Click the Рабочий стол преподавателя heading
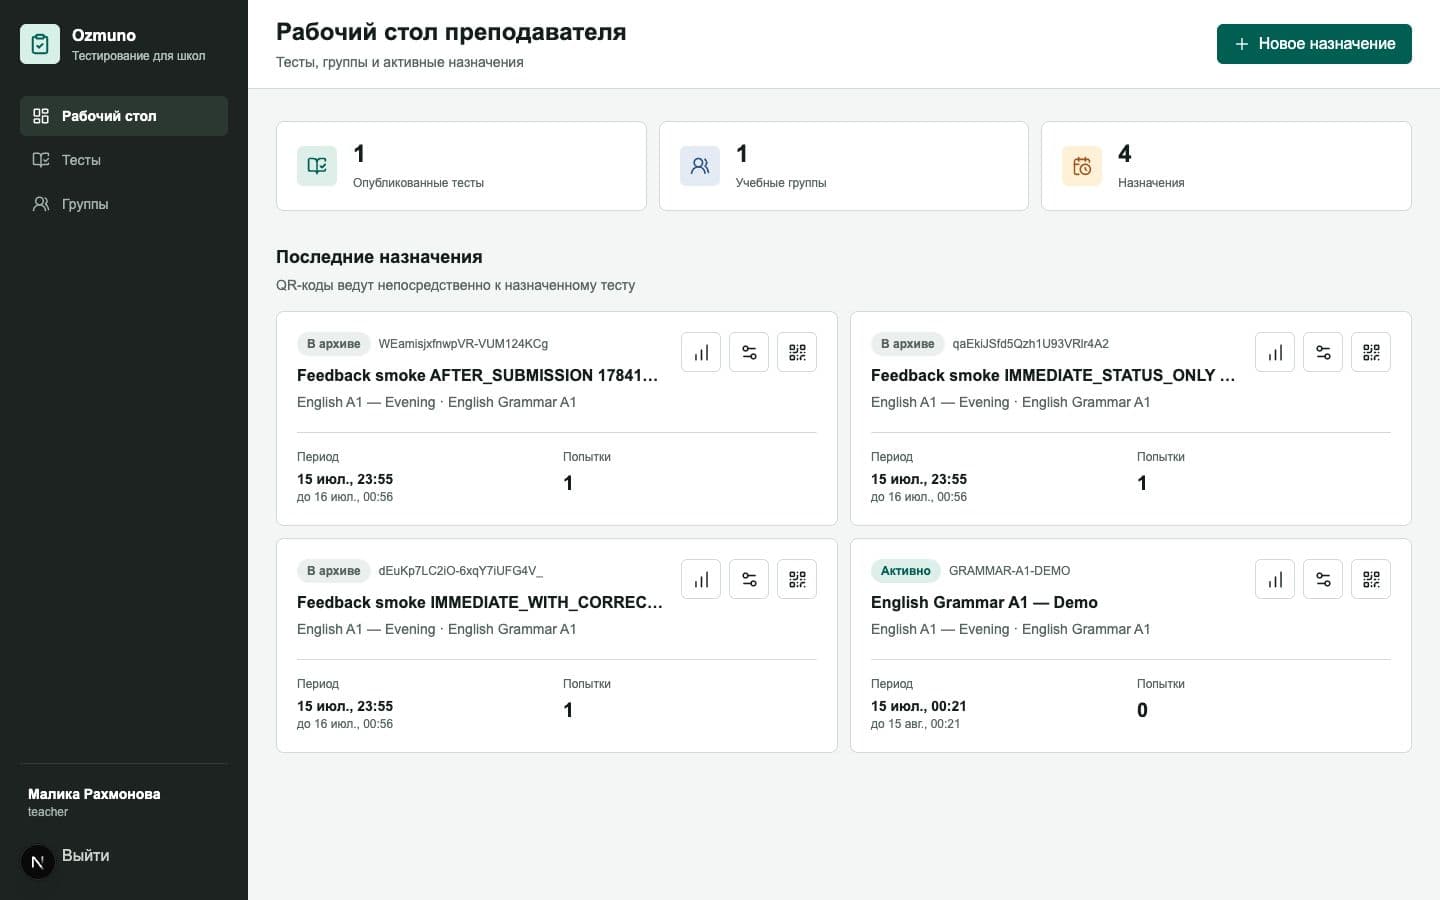This screenshot has height=900, width=1440. [451, 32]
